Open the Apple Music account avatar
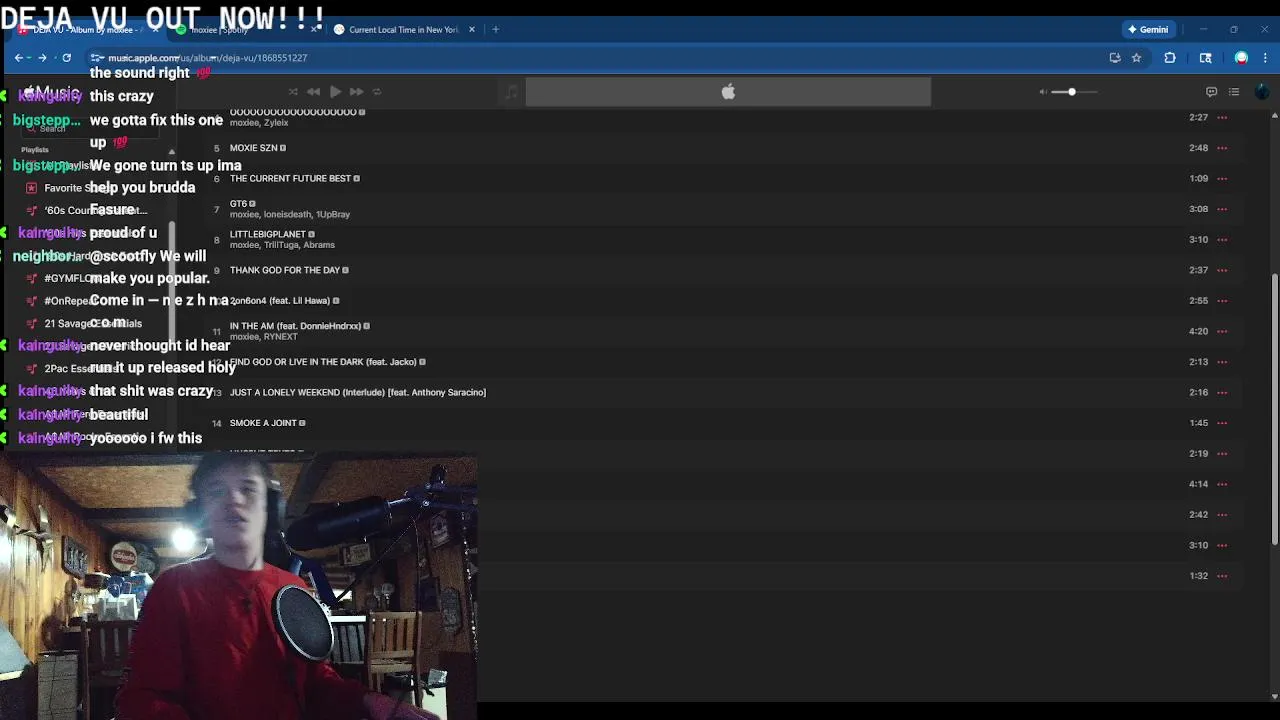 click(1261, 92)
